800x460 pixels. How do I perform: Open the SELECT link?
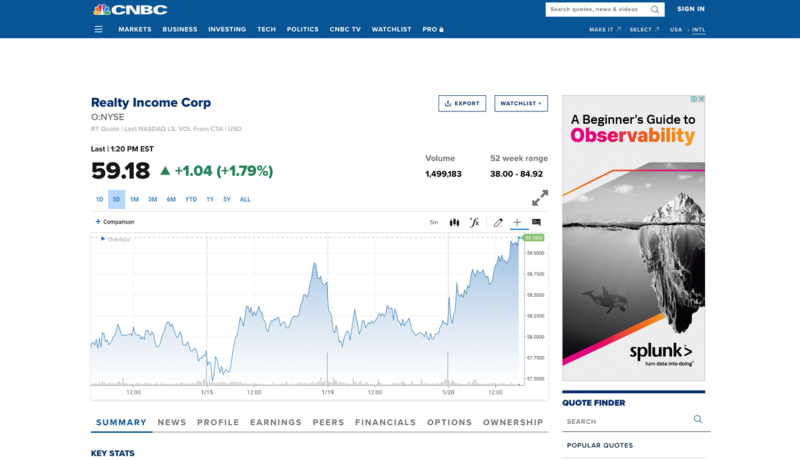click(x=644, y=30)
